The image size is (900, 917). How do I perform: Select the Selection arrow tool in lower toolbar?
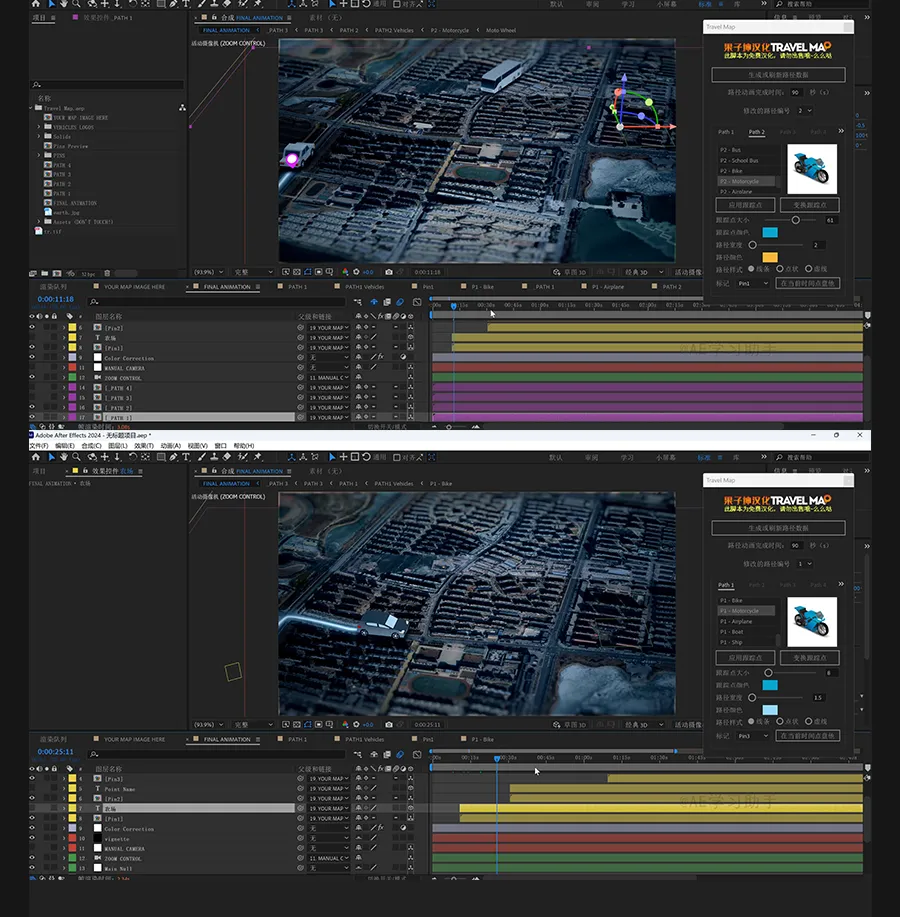51,457
